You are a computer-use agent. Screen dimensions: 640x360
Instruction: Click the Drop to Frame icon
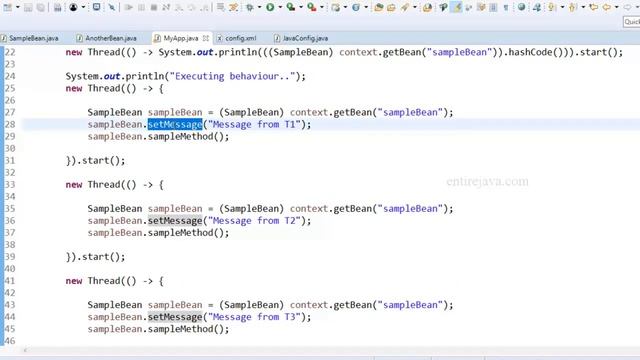tap(220, 7)
